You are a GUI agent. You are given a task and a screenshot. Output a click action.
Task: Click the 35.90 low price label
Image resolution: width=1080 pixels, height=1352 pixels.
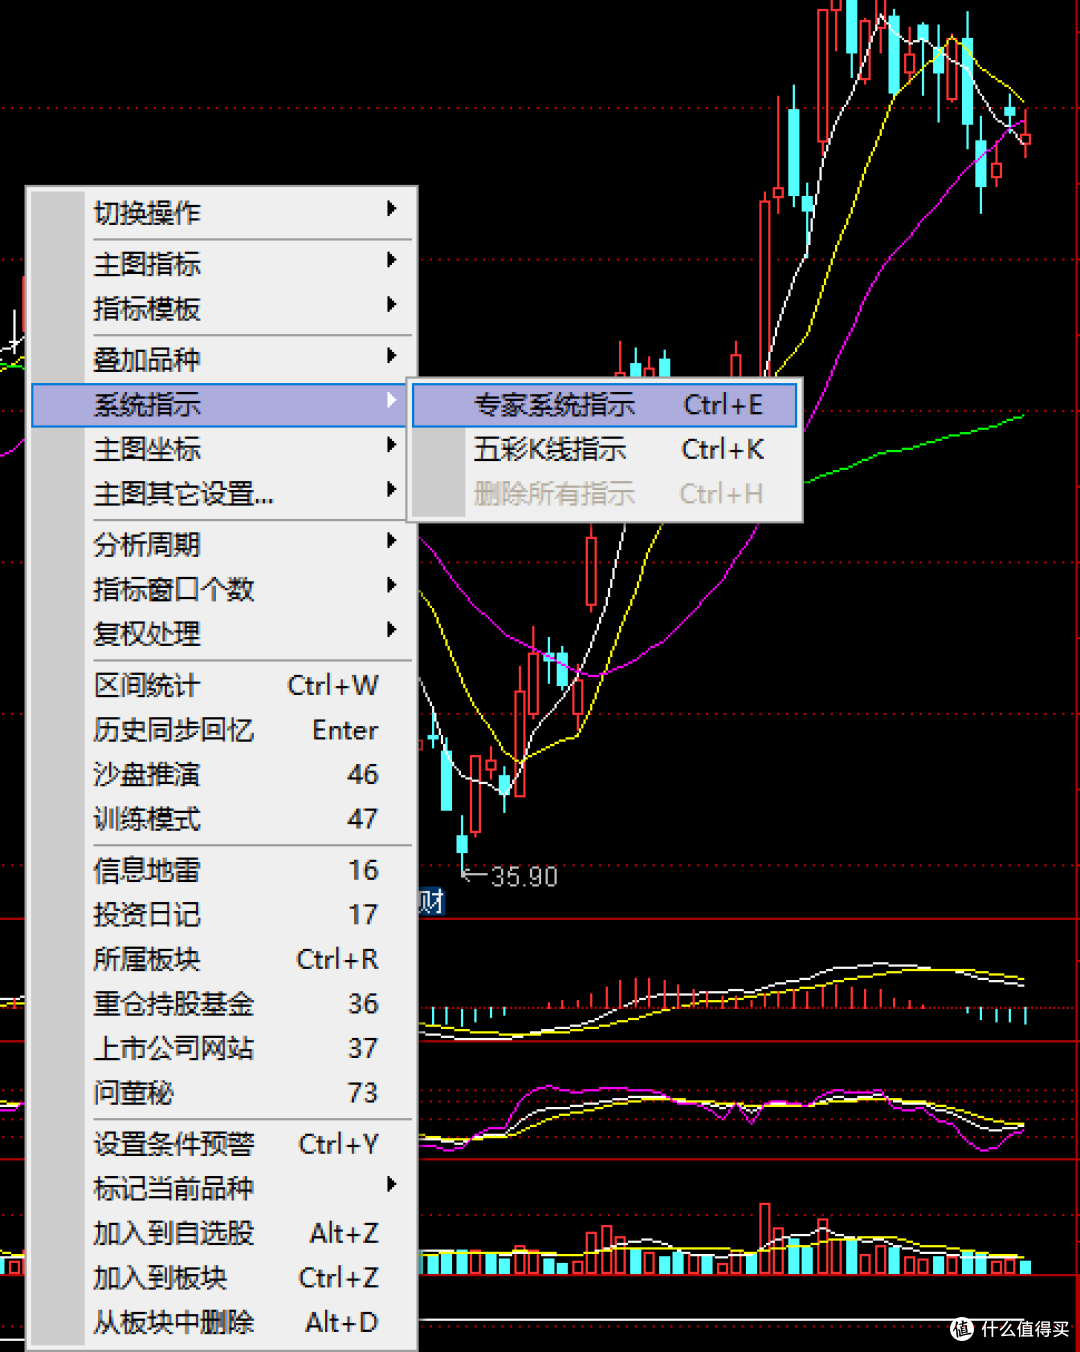coord(524,877)
